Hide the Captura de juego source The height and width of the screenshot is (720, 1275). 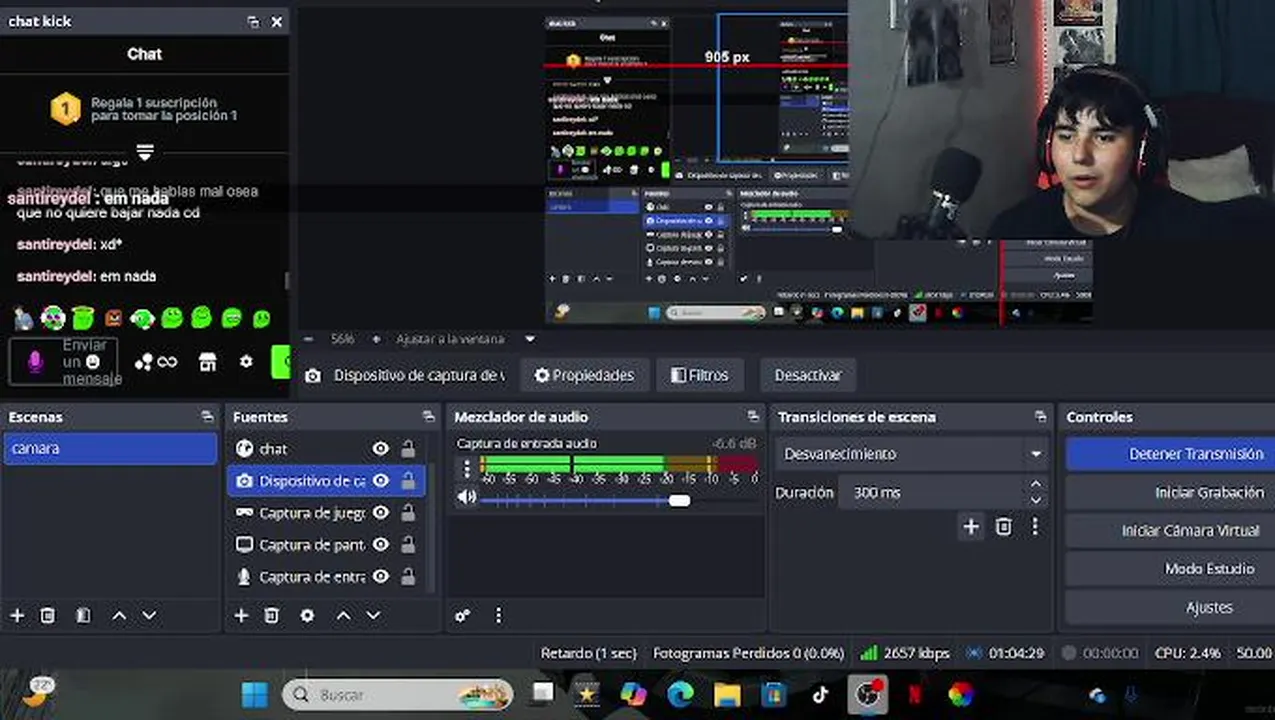point(380,513)
